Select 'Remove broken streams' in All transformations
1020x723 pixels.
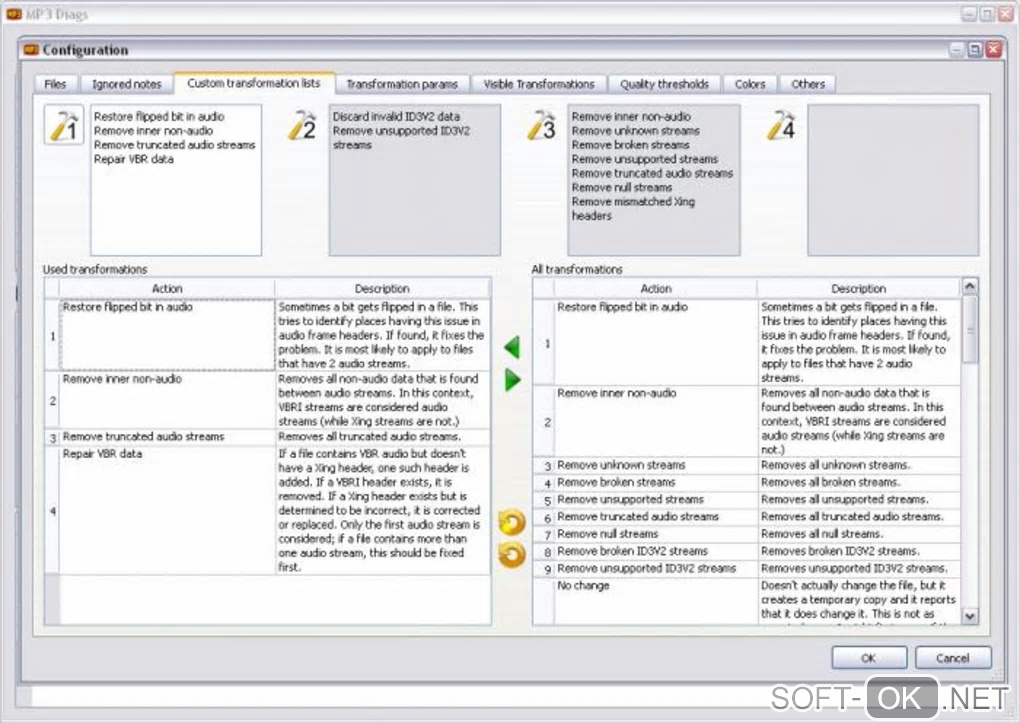(x=656, y=482)
